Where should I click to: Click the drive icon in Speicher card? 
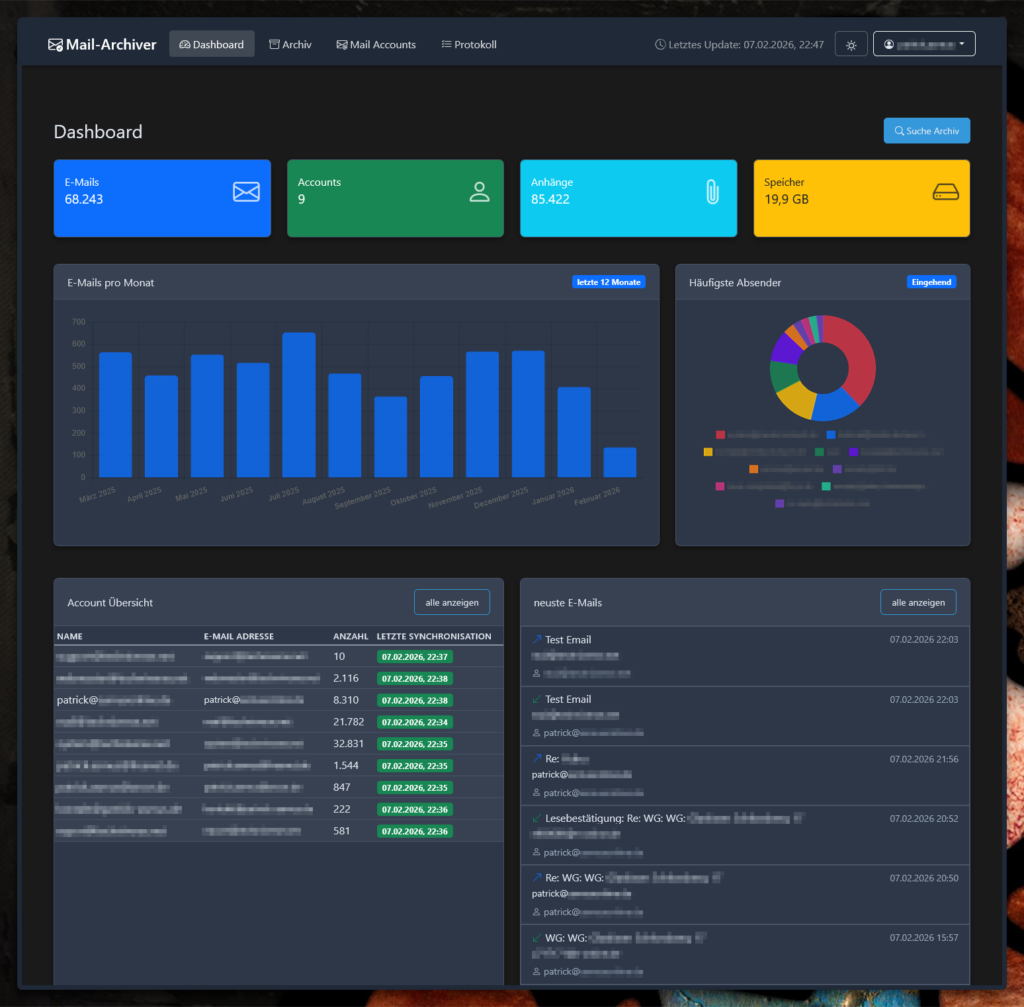tap(945, 192)
